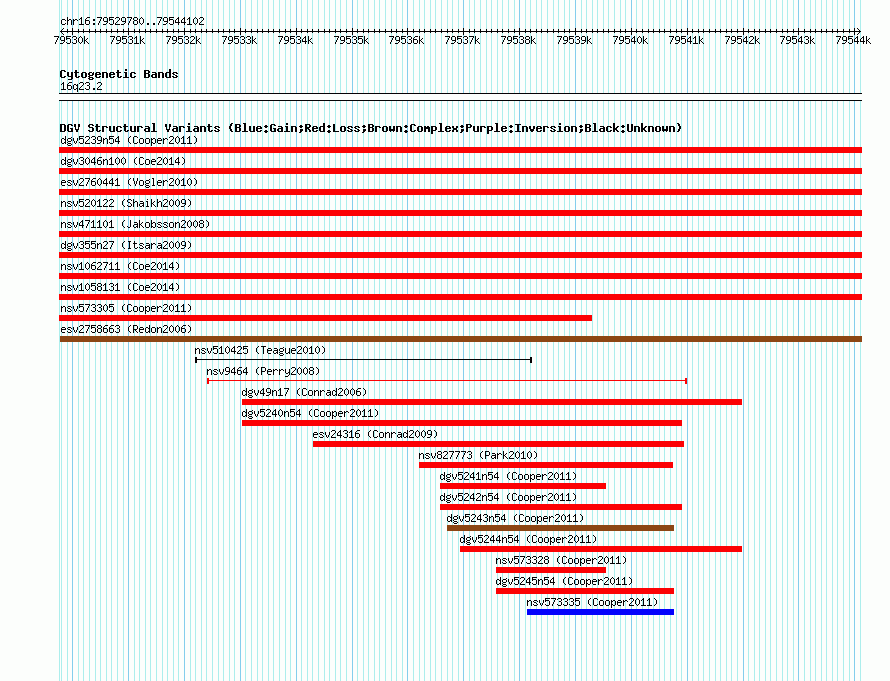This screenshot has width=890, height=681.
Task: Click the 79539k ruler tick label
Action: pos(574,40)
